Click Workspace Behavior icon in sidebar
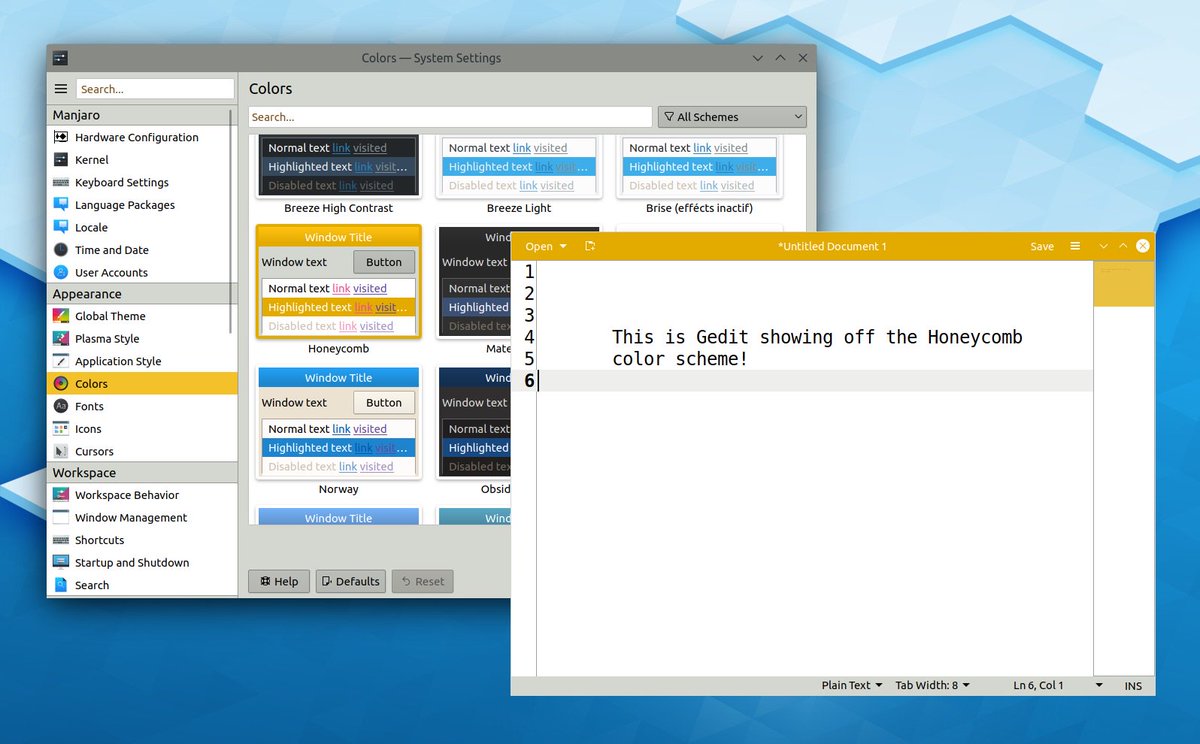 click(x=61, y=495)
